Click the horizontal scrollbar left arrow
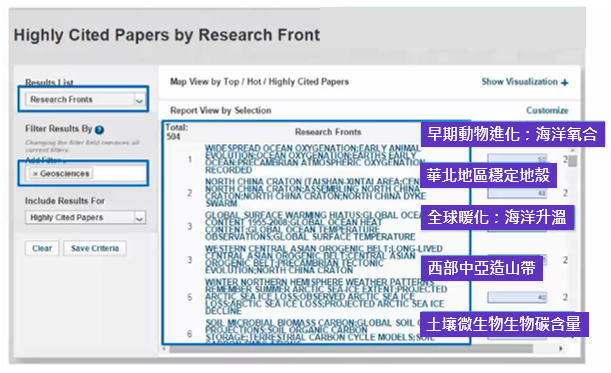 (165, 348)
